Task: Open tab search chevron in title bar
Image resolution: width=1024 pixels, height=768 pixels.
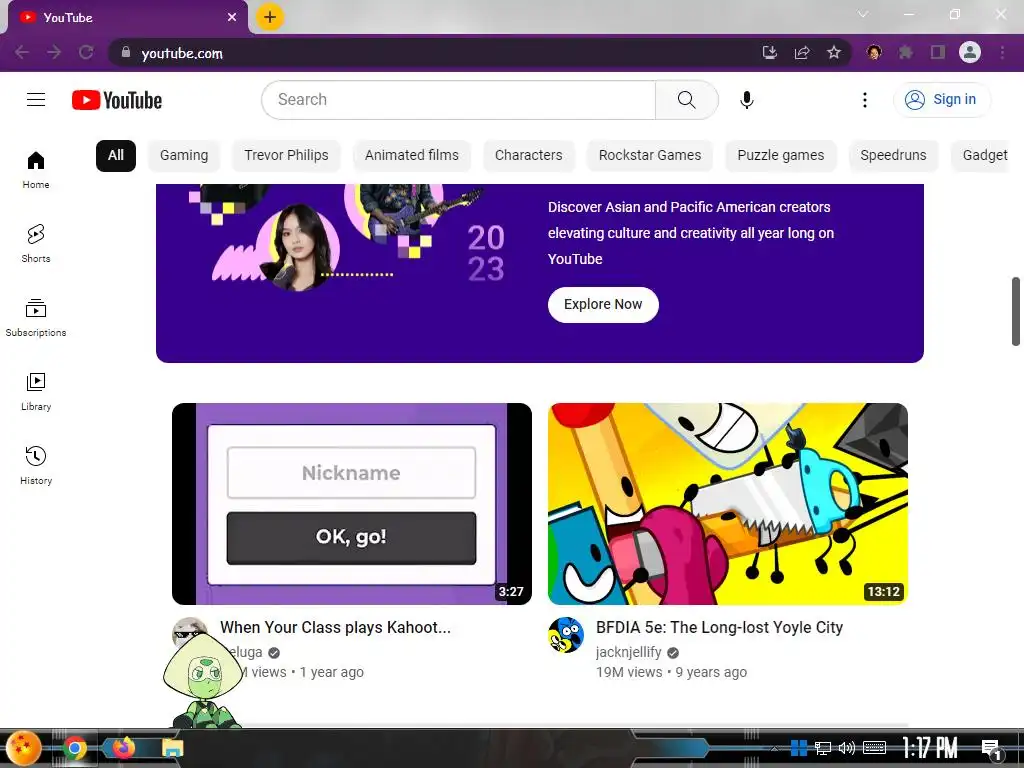Action: click(863, 14)
